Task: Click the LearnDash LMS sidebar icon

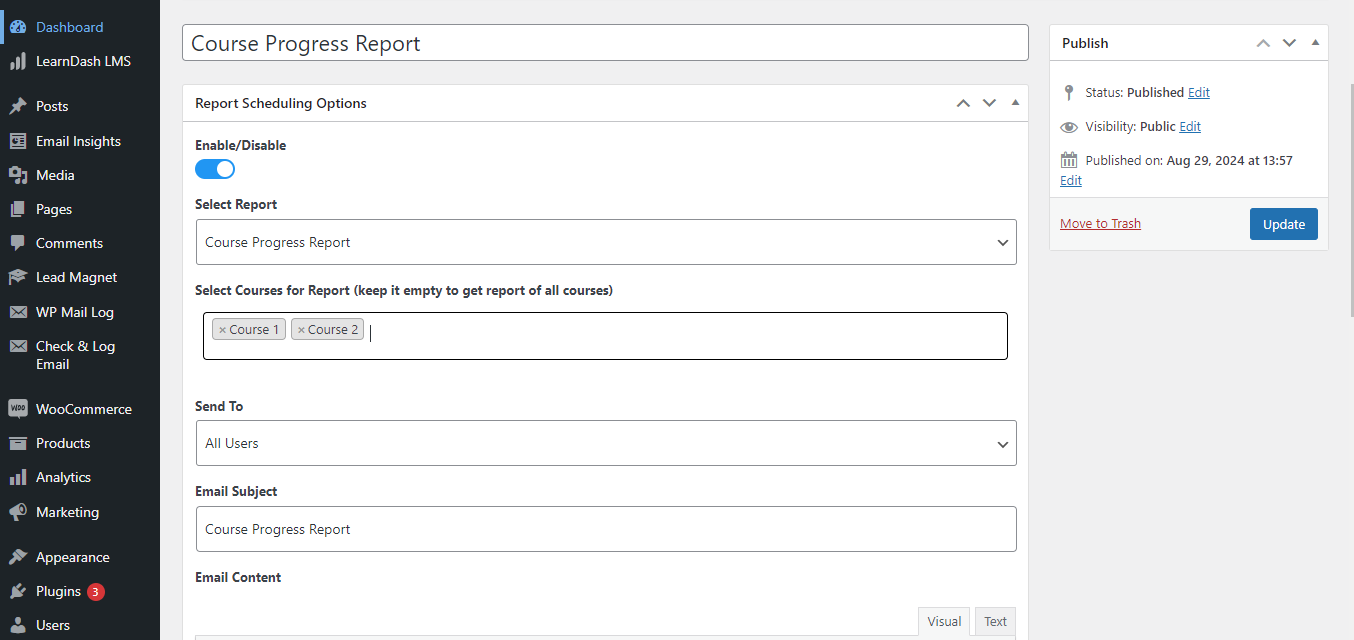Action: click(x=18, y=62)
